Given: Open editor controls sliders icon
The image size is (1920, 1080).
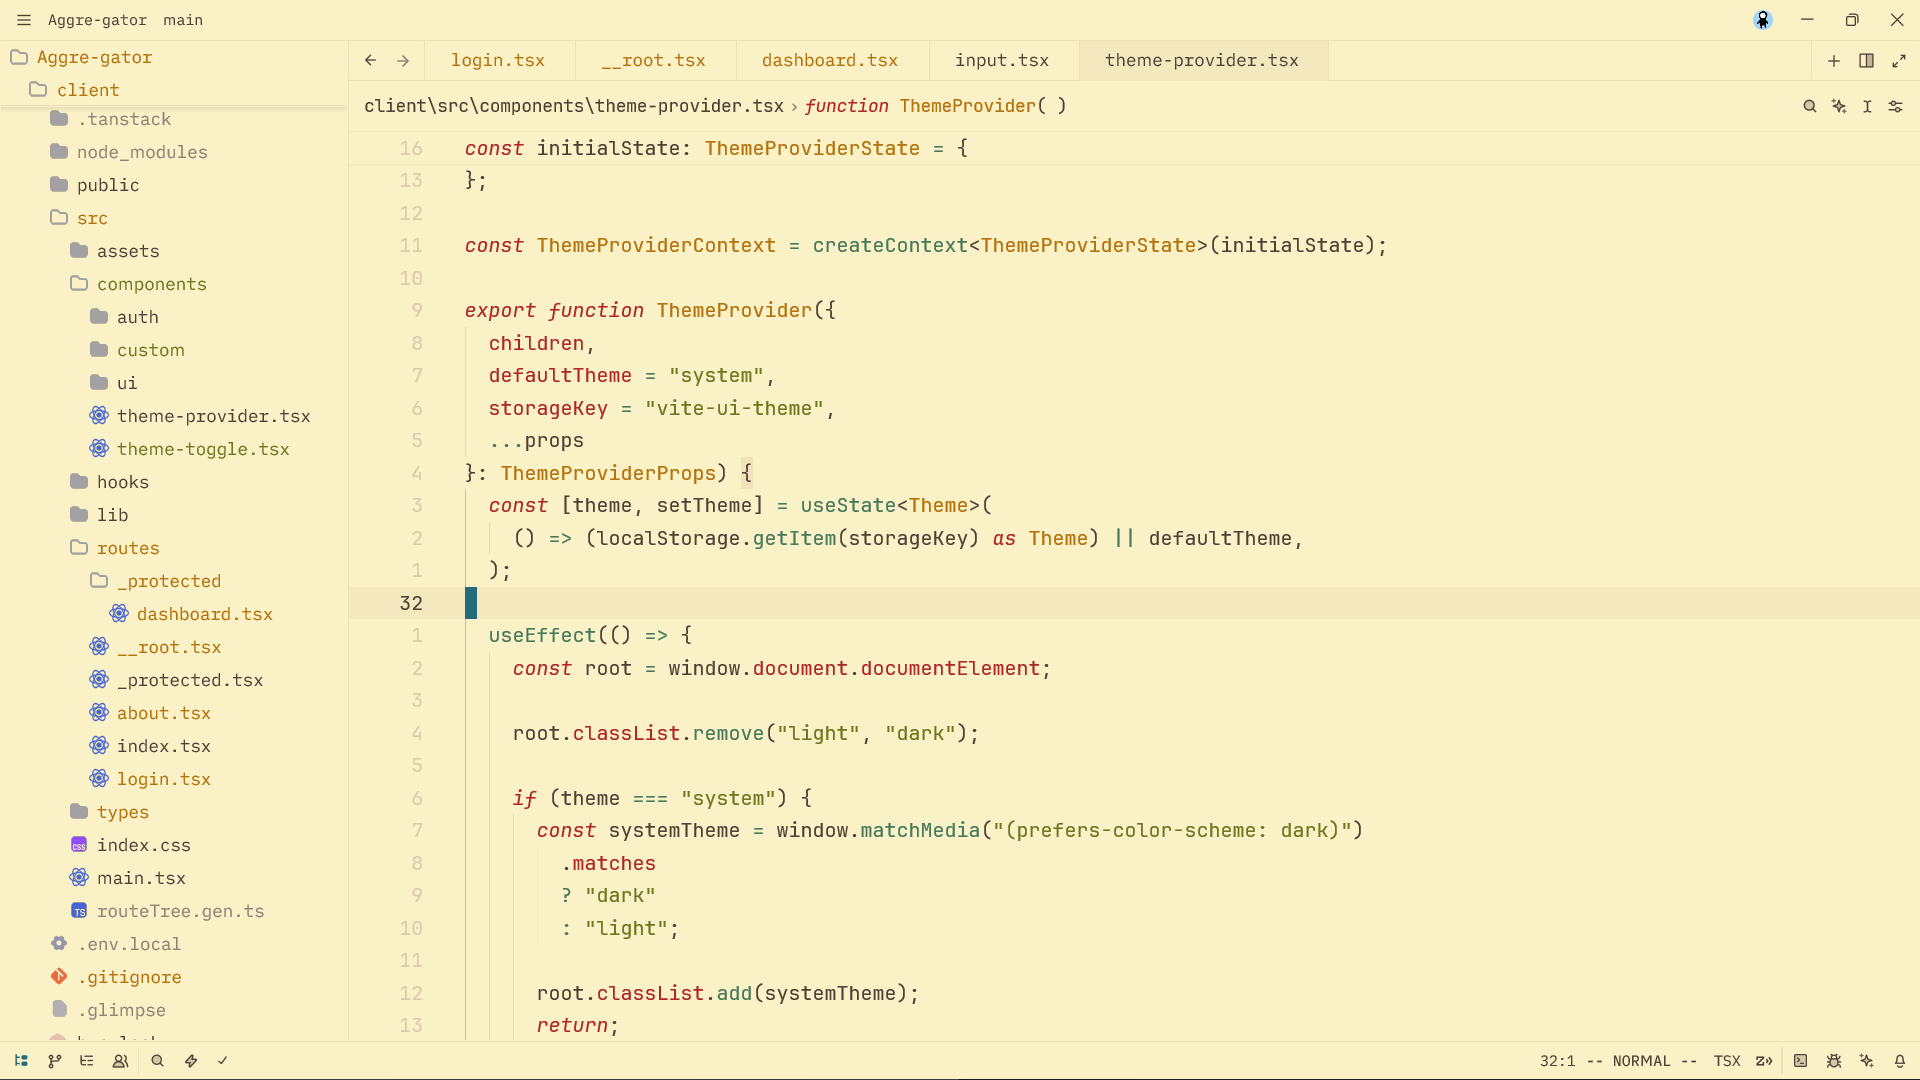Looking at the screenshot, I should tap(1895, 106).
